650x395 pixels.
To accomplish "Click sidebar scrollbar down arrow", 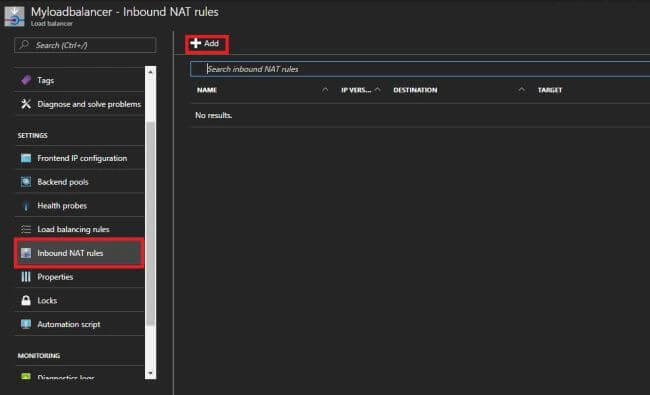I will click(150, 373).
